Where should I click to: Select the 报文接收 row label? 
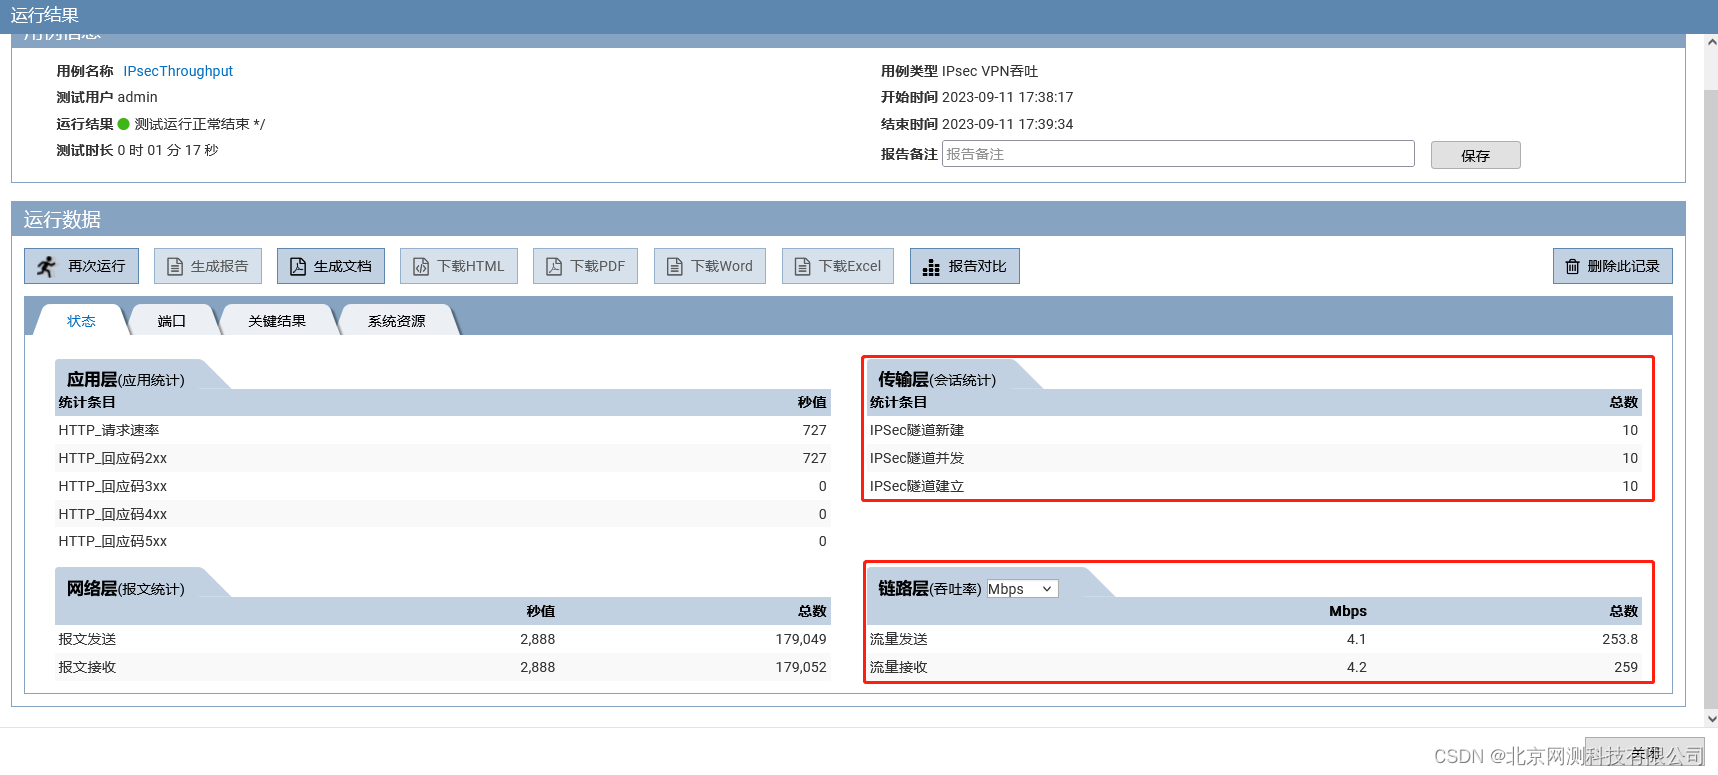point(87,667)
